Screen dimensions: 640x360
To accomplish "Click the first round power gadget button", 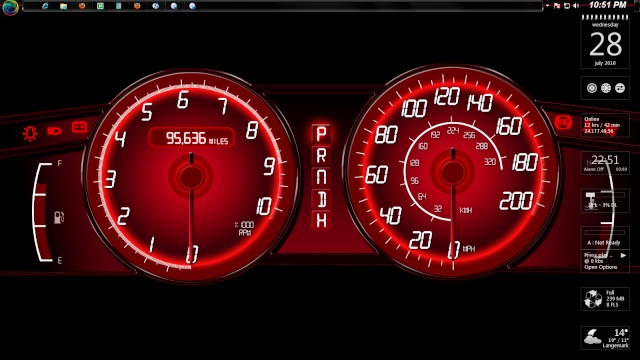I will 592,88.
